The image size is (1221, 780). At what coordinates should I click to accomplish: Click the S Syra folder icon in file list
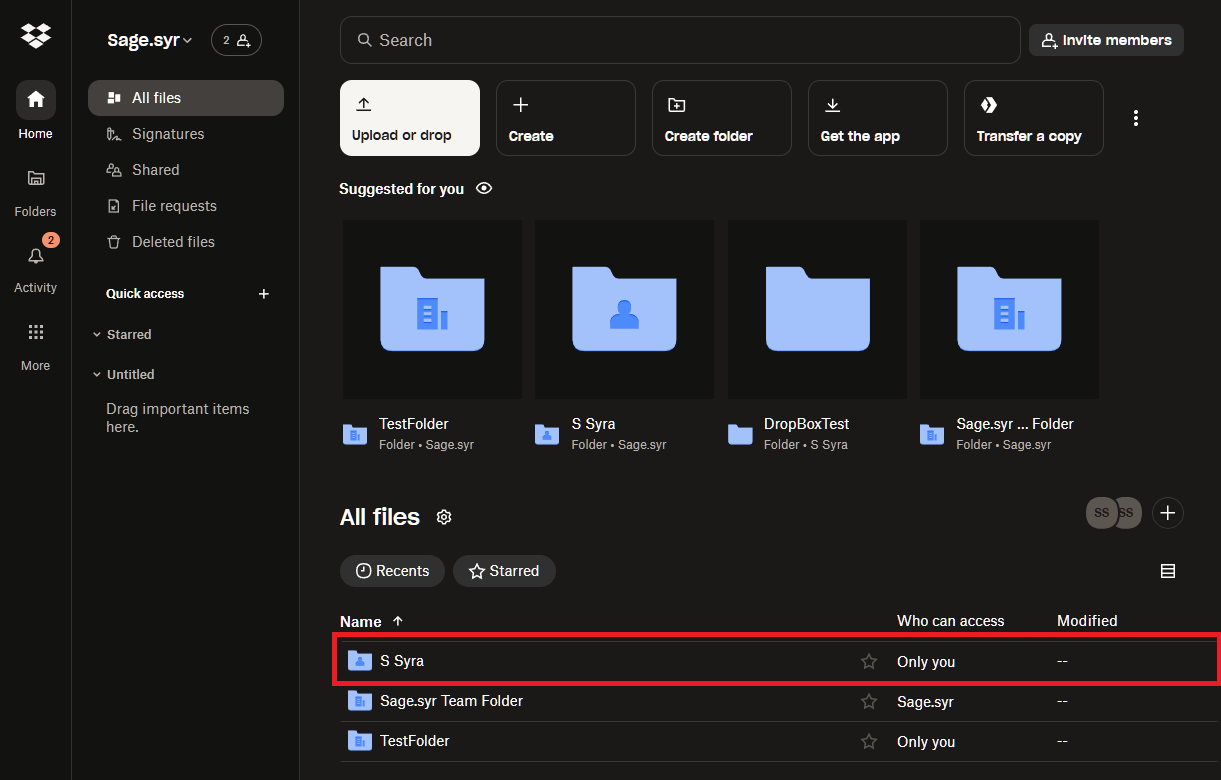(x=360, y=661)
